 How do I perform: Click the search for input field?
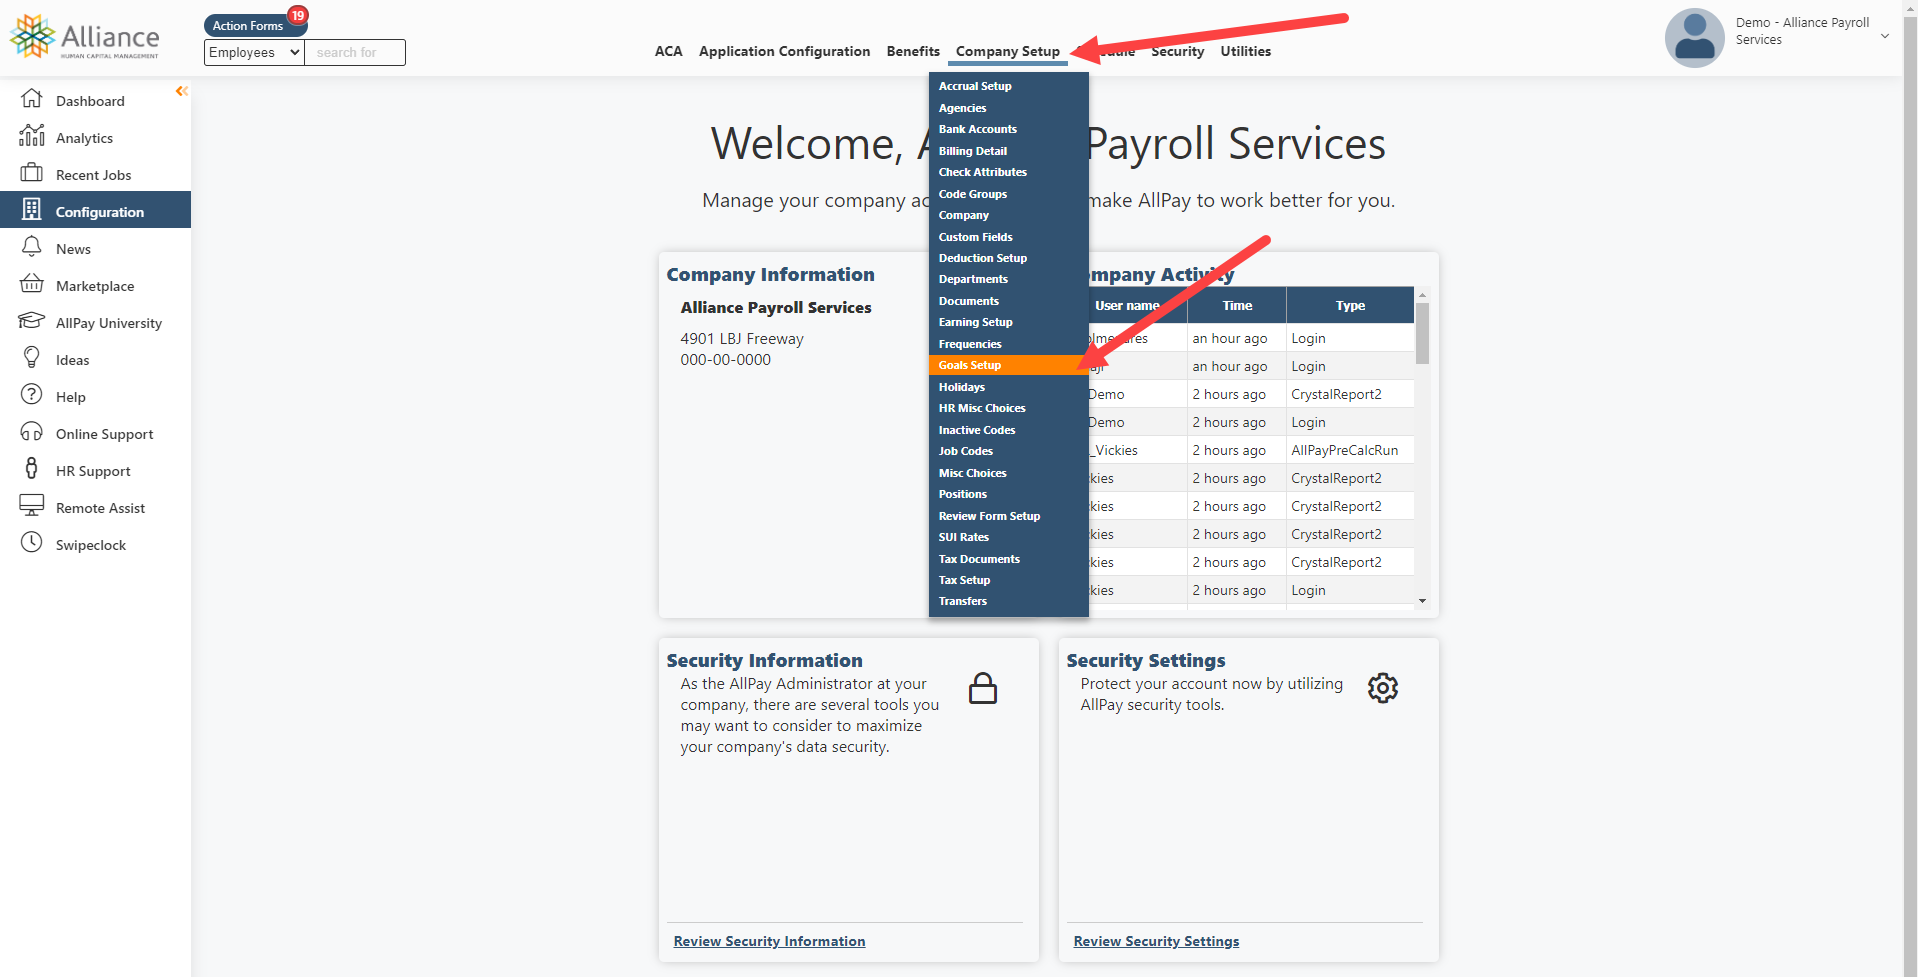coord(355,52)
